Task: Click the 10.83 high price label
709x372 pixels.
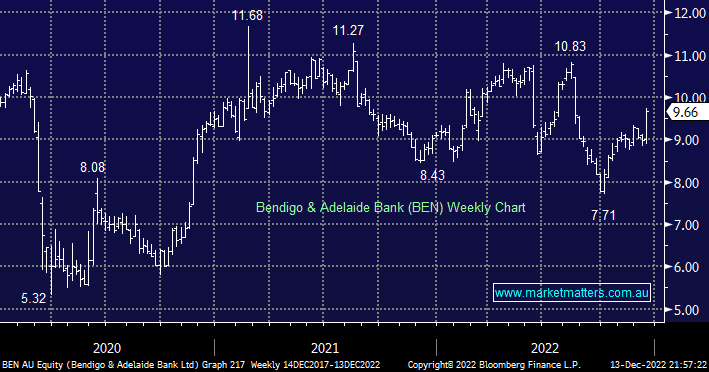Action: click(x=570, y=47)
